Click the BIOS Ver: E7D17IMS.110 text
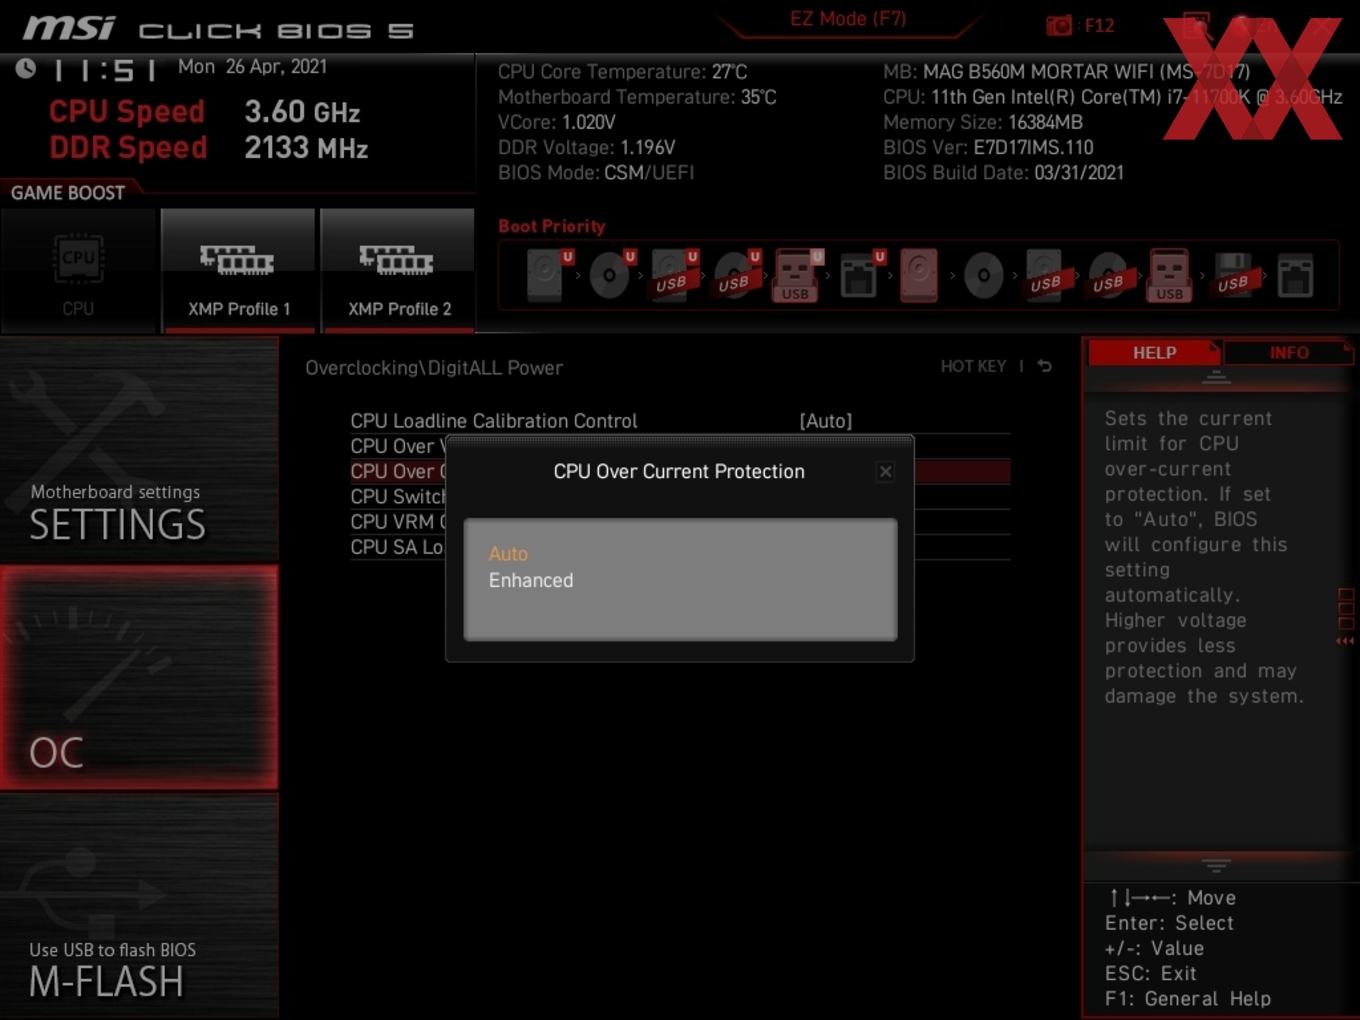This screenshot has width=1360, height=1020. [x=988, y=147]
